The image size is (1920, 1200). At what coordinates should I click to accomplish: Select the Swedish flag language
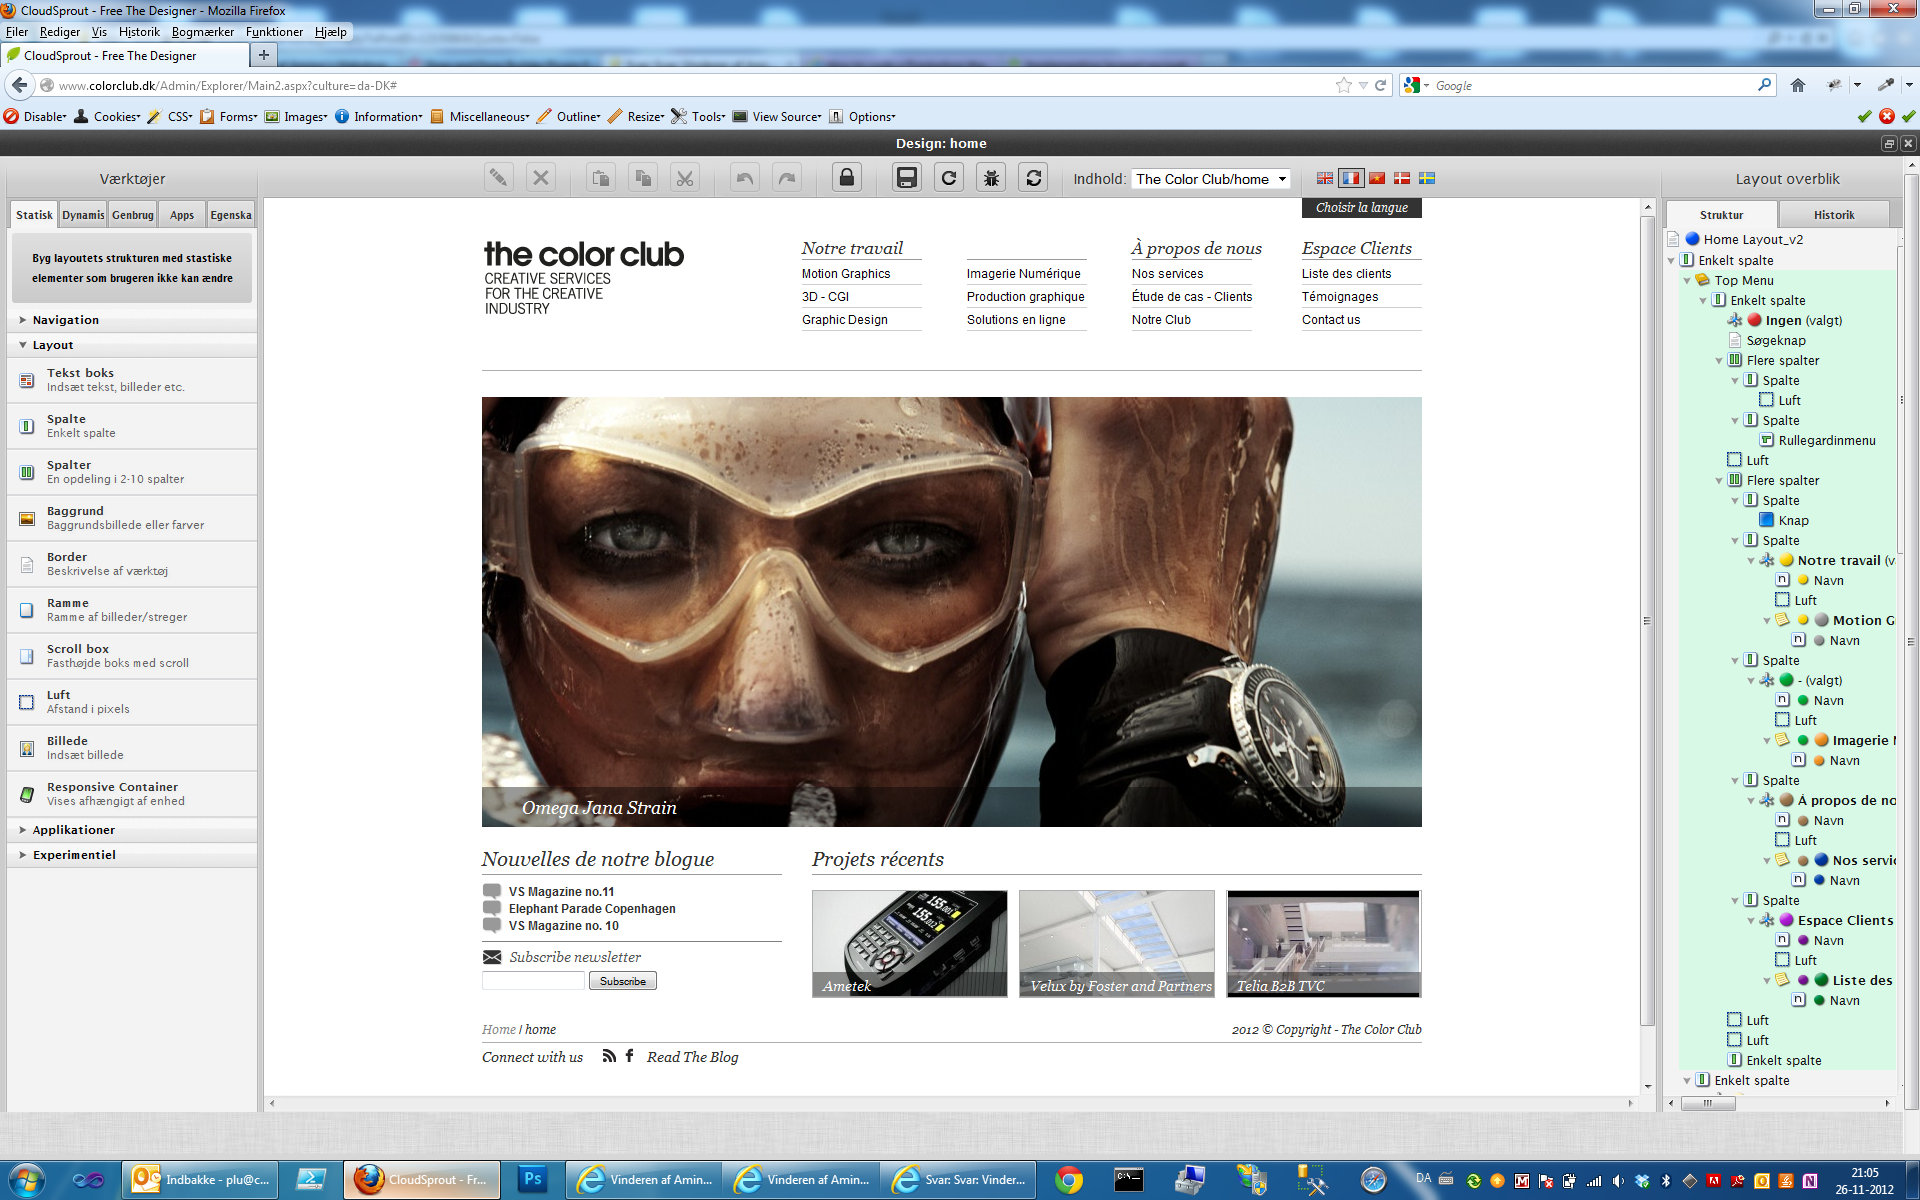(x=1428, y=179)
